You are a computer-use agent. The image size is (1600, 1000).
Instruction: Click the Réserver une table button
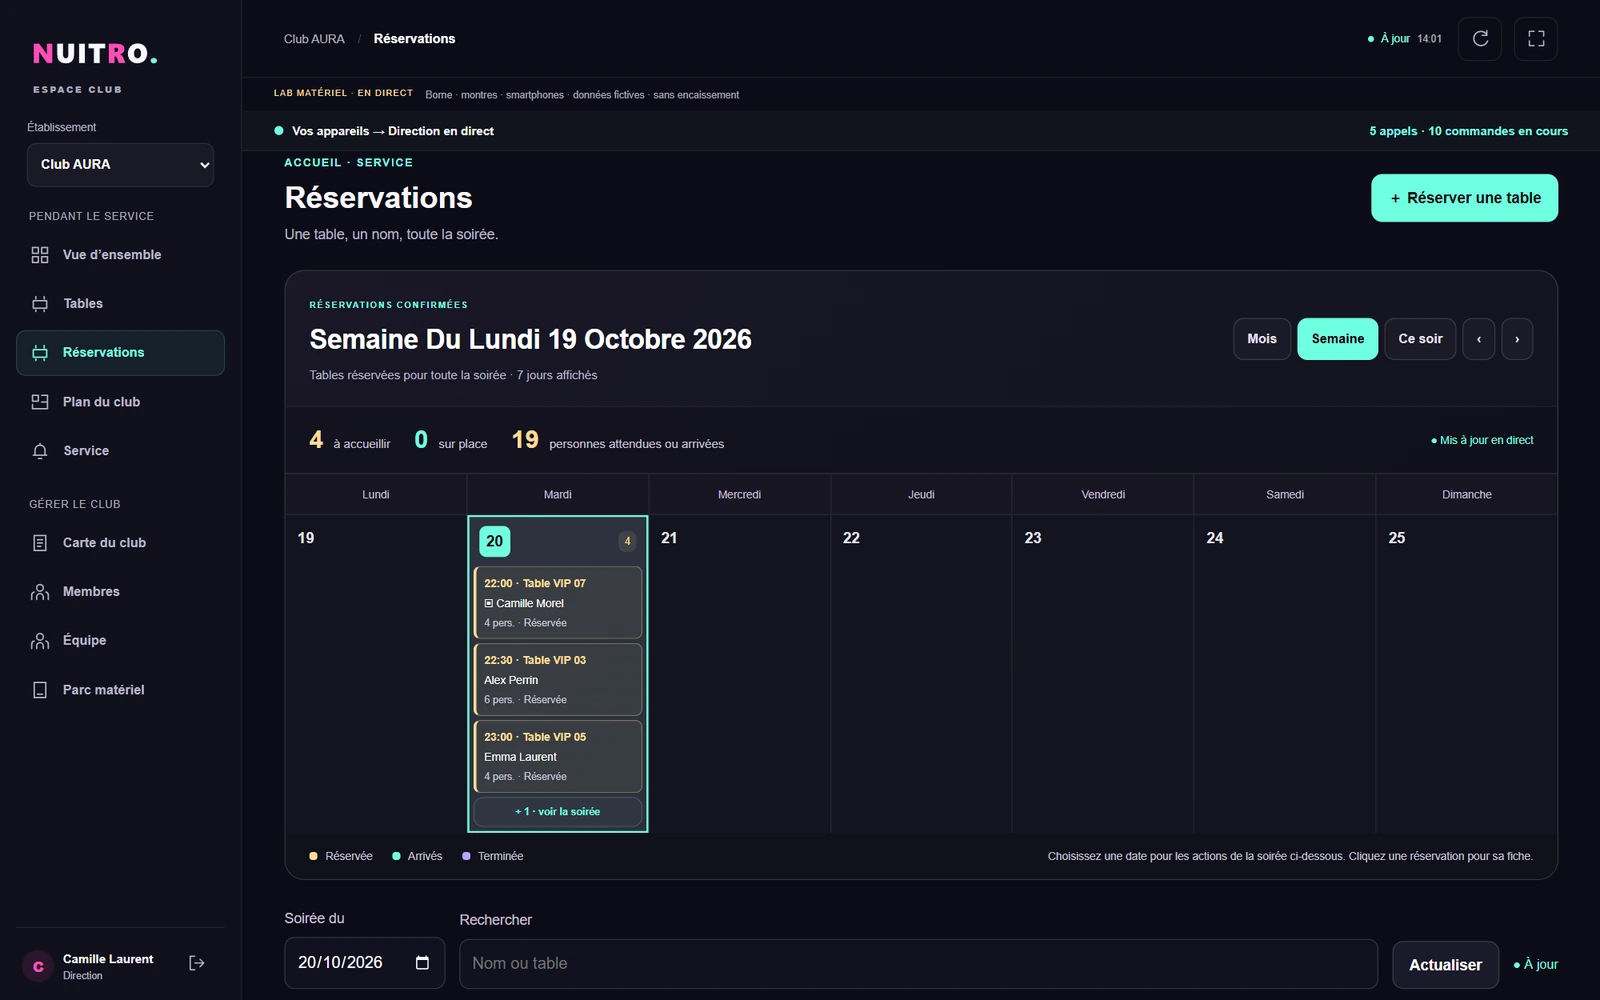[1464, 198]
